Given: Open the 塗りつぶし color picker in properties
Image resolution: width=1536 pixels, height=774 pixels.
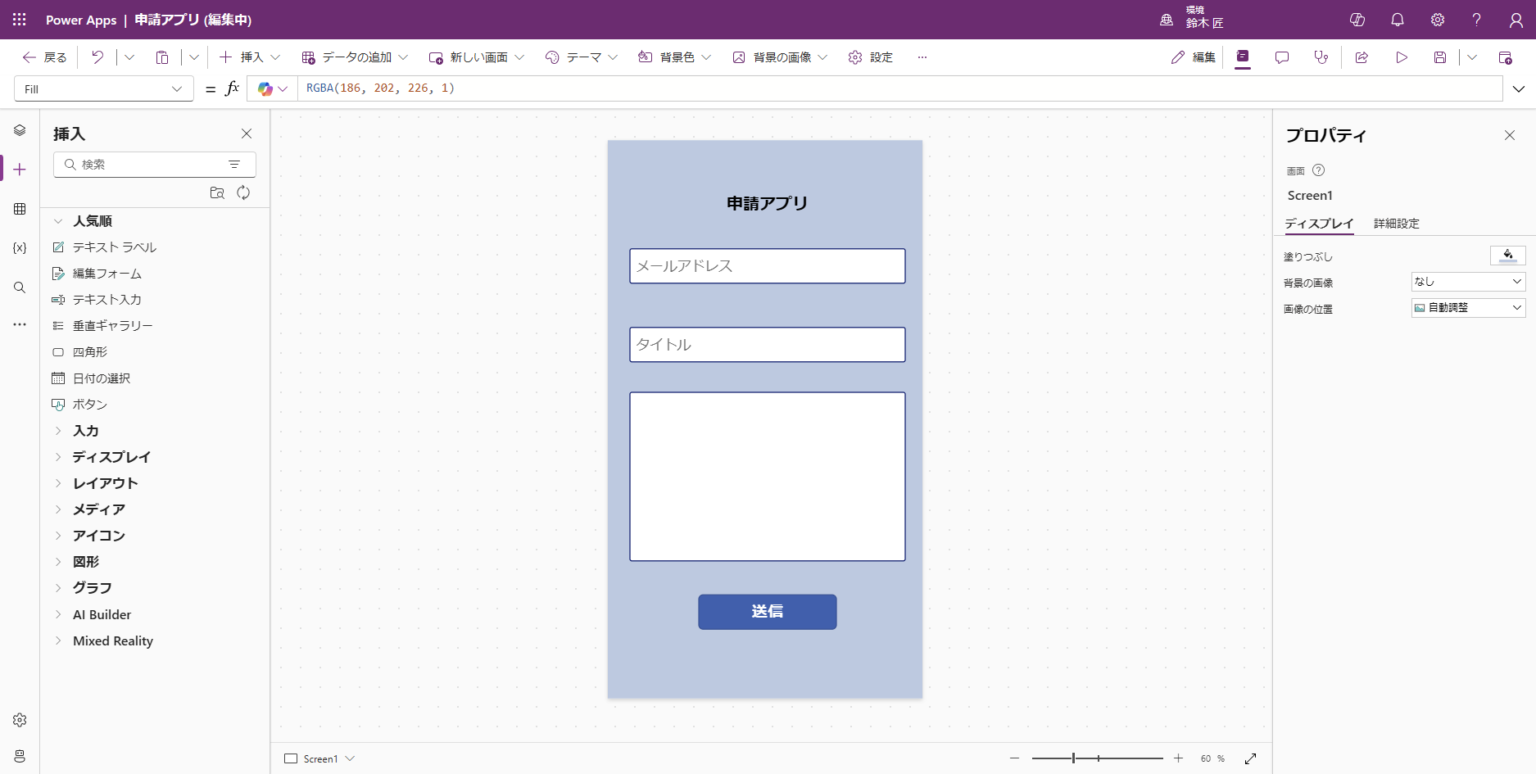Looking at the screenshot, I should click(1508, 255).
